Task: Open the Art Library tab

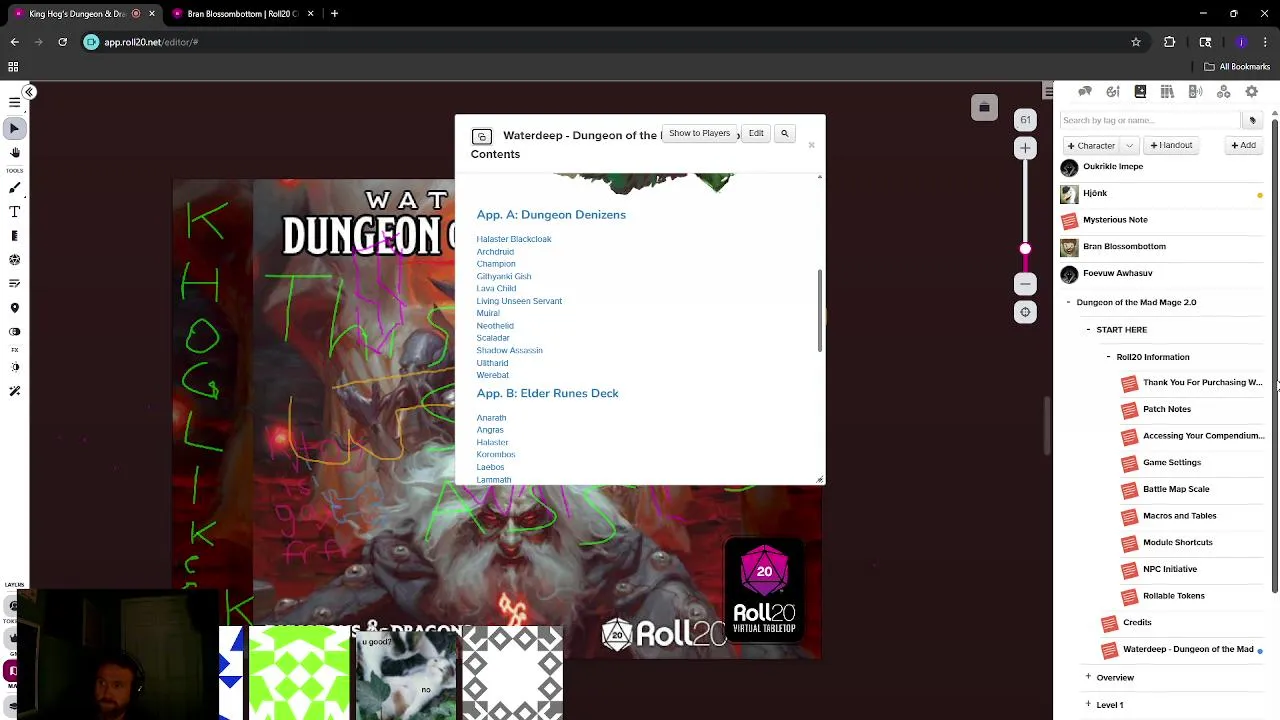Action: click(x=1113, y=92)
